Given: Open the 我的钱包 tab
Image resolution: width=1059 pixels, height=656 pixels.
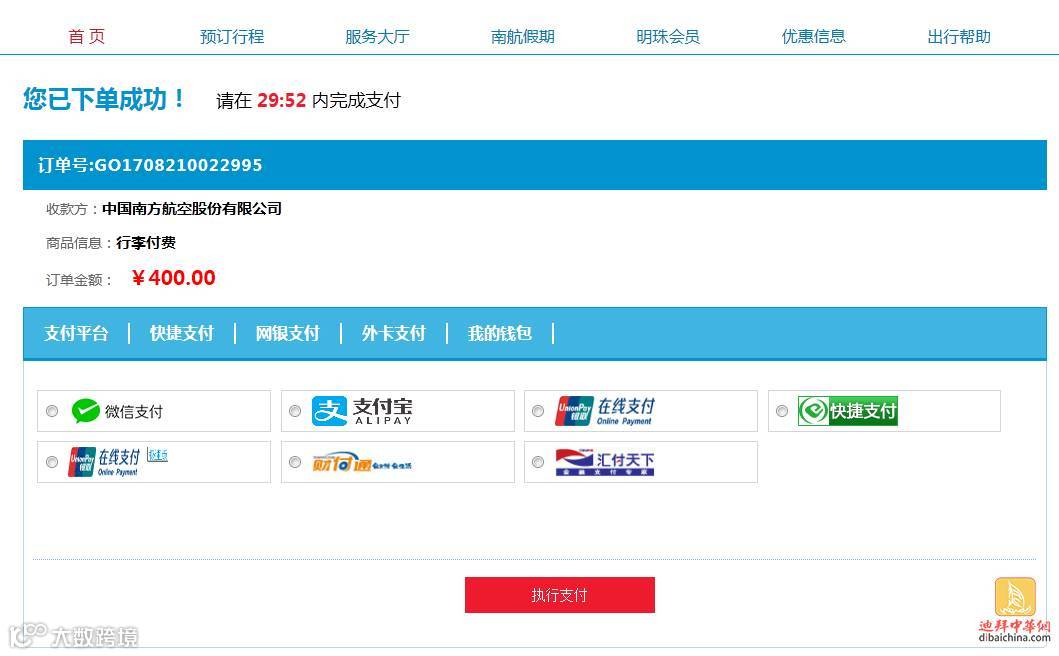Looking at the screenshot, I should (x=500, y=333).
